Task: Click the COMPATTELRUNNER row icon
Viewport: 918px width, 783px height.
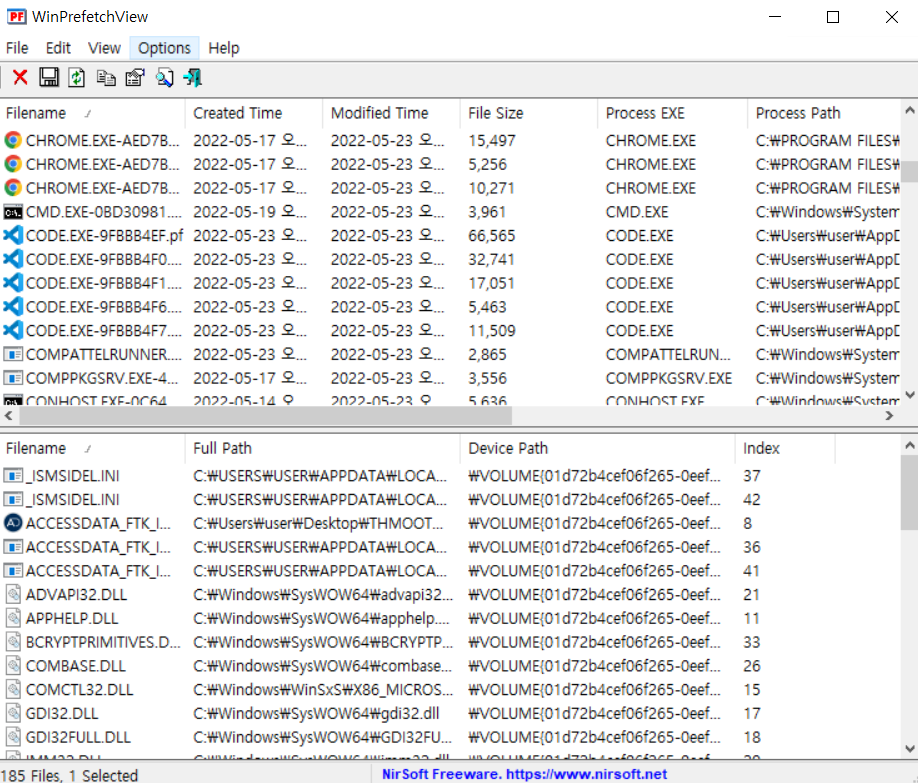Action: coord(13,354)
